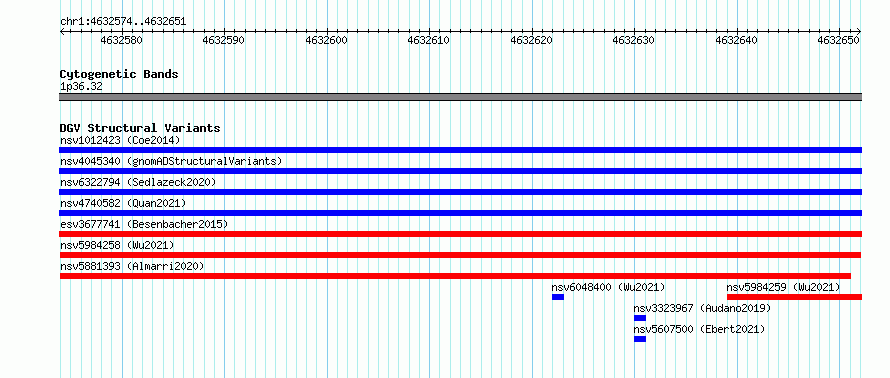Click the nsv1012423 (Coe2014) variant label
890x378 pixels.
point(120,140)
